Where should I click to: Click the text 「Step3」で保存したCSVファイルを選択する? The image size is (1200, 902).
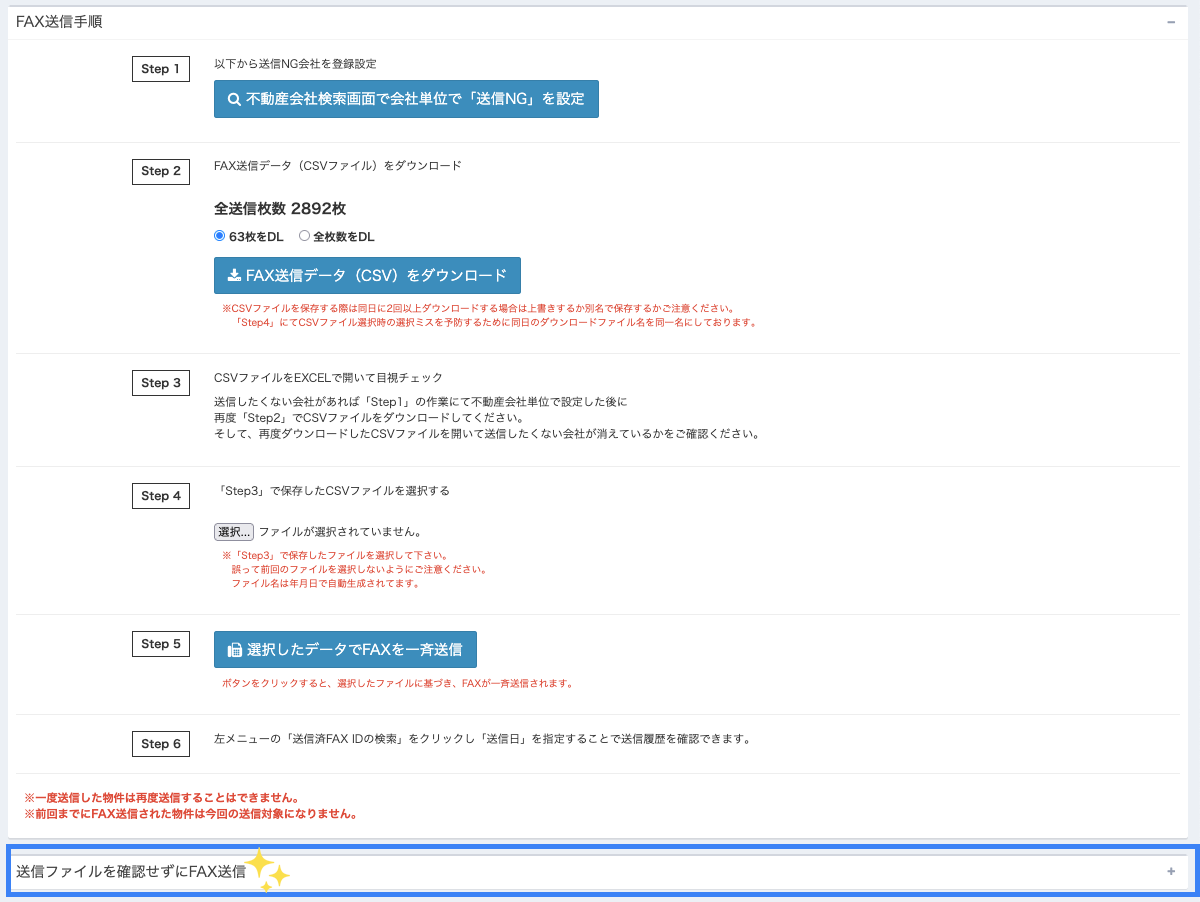tap(332, 491)
